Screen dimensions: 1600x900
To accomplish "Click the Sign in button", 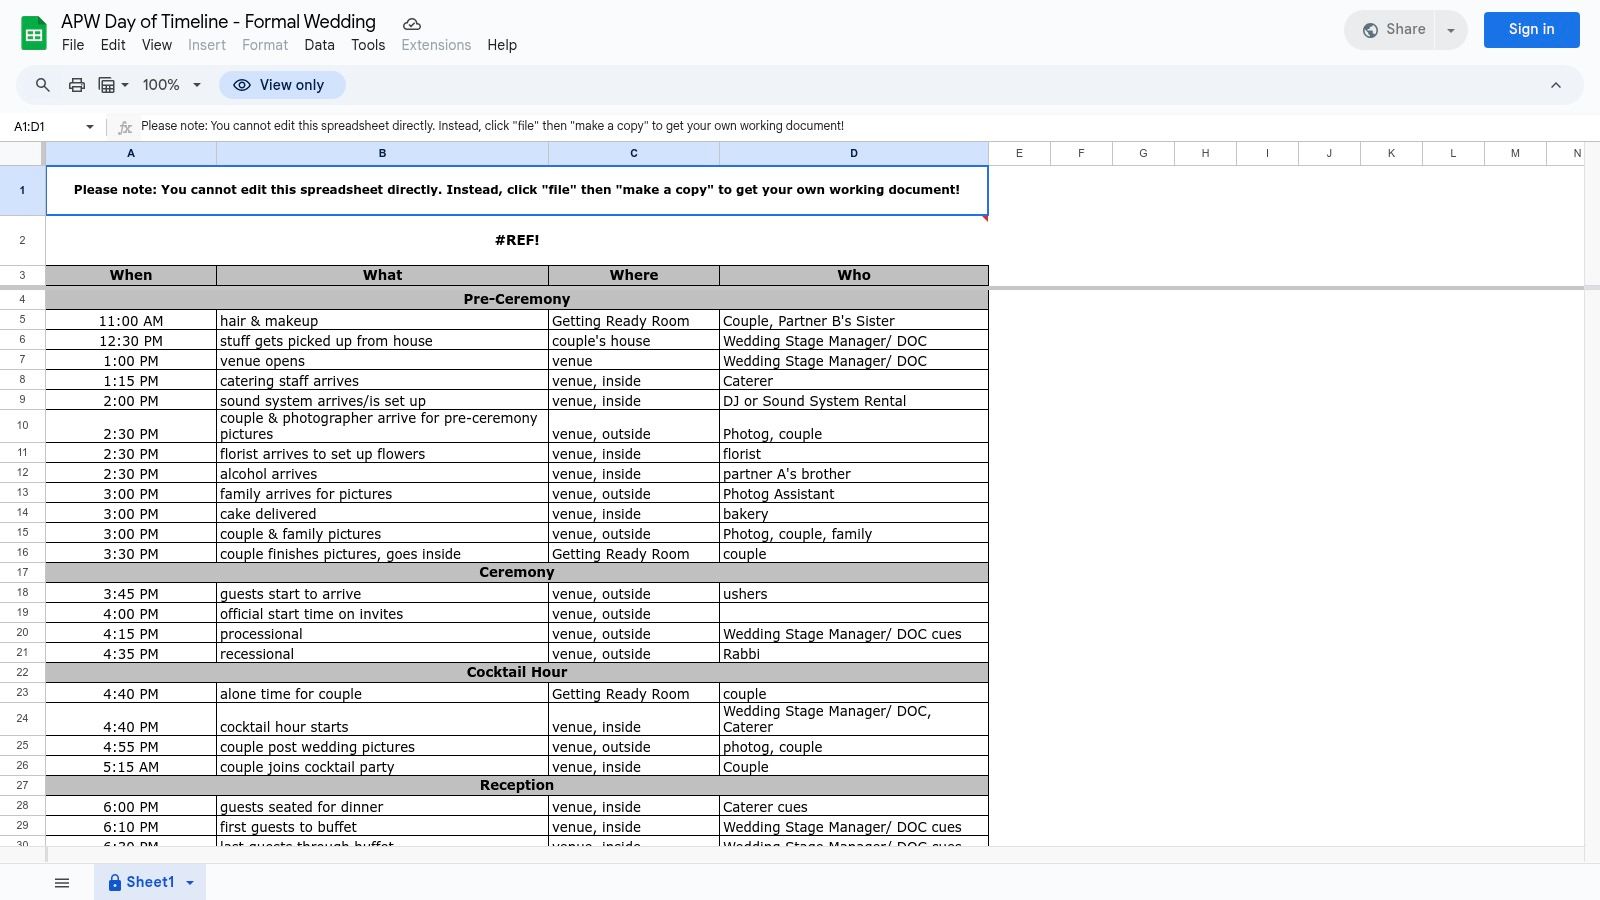I will (1531, 29).
